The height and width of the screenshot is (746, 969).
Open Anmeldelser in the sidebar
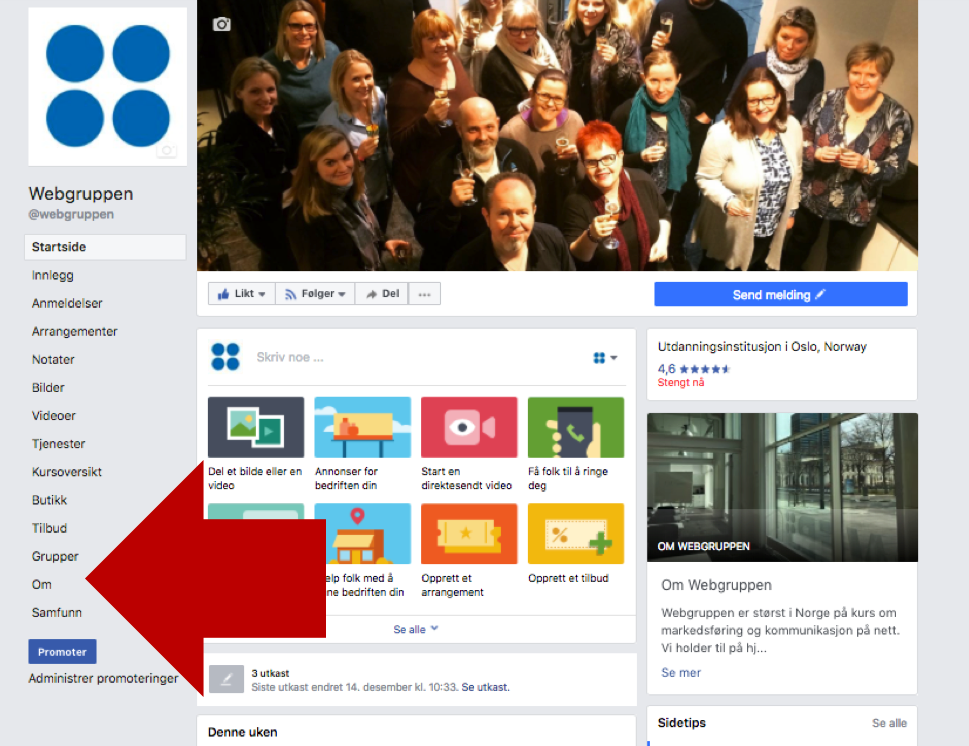(67, 303)
